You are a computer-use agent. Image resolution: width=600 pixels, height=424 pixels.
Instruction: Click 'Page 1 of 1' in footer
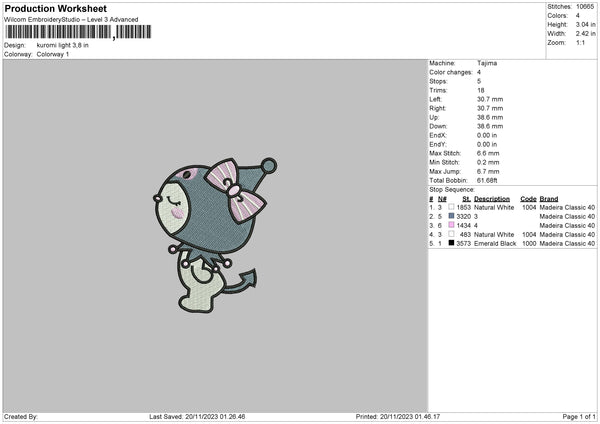(x=579, y=417)
